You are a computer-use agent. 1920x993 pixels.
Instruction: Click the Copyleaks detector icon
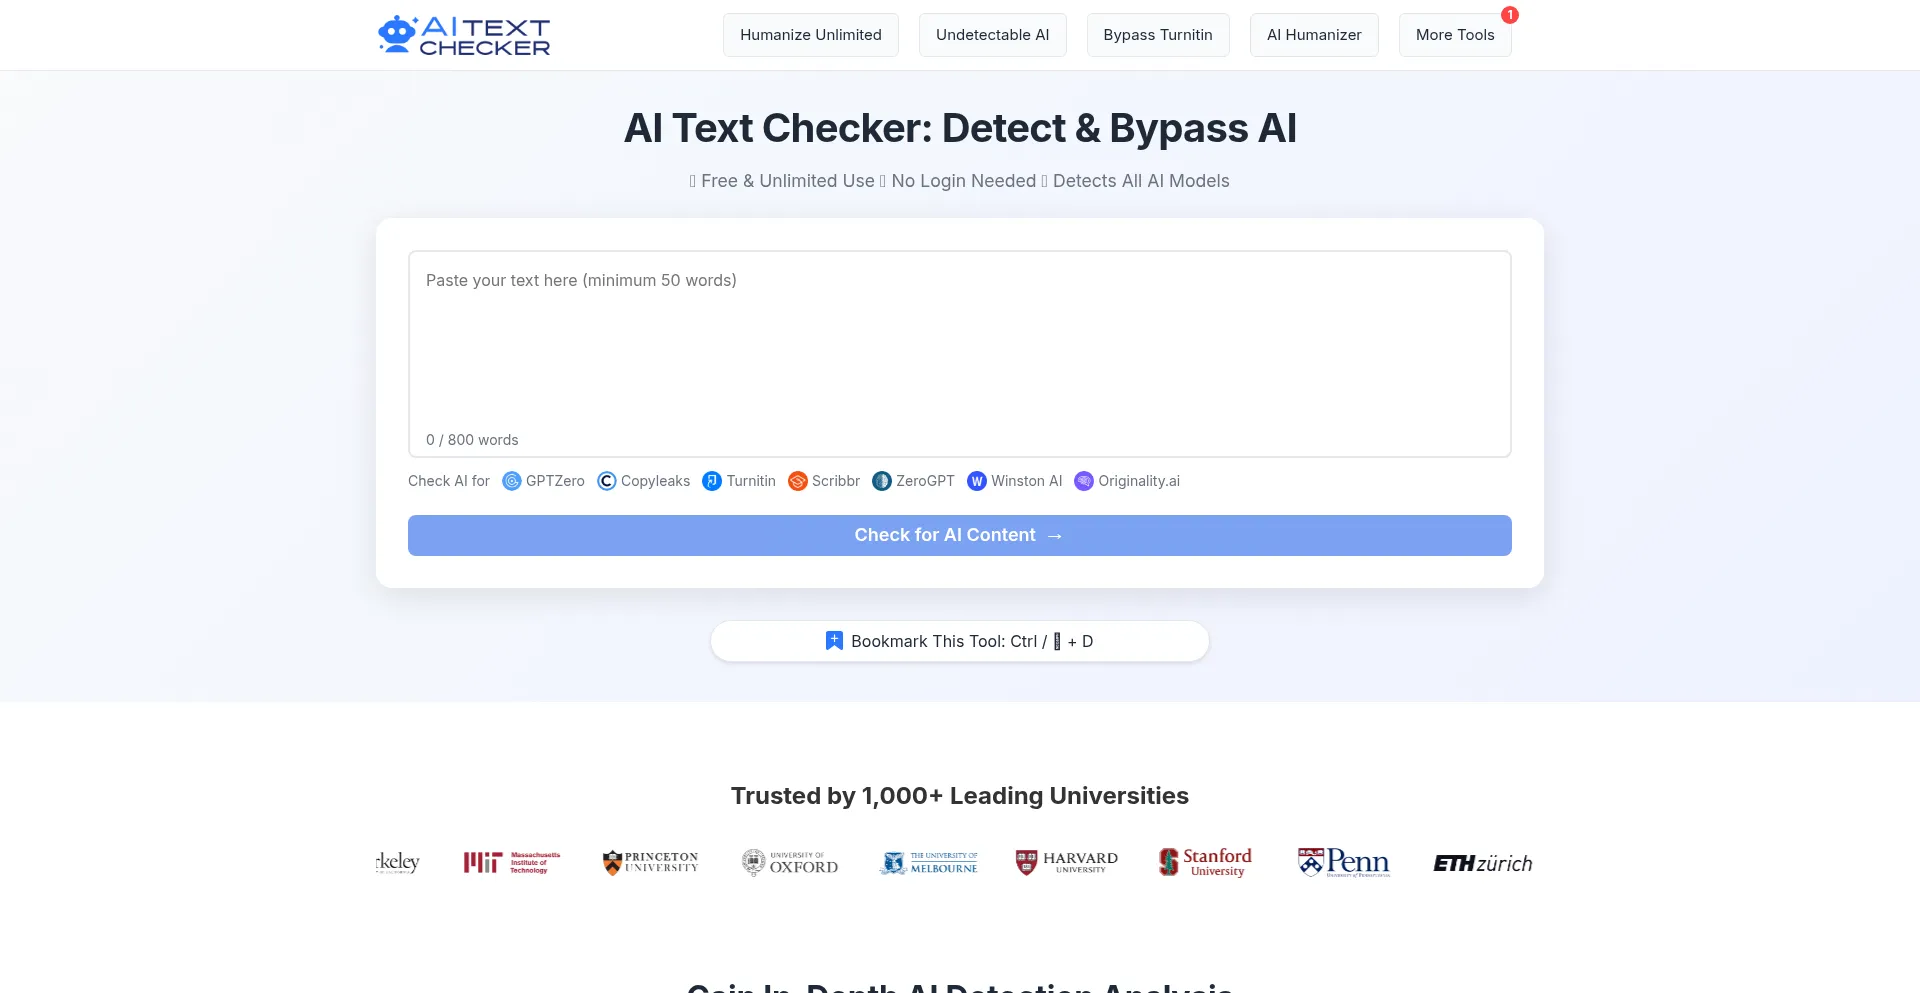pos(607,481)
